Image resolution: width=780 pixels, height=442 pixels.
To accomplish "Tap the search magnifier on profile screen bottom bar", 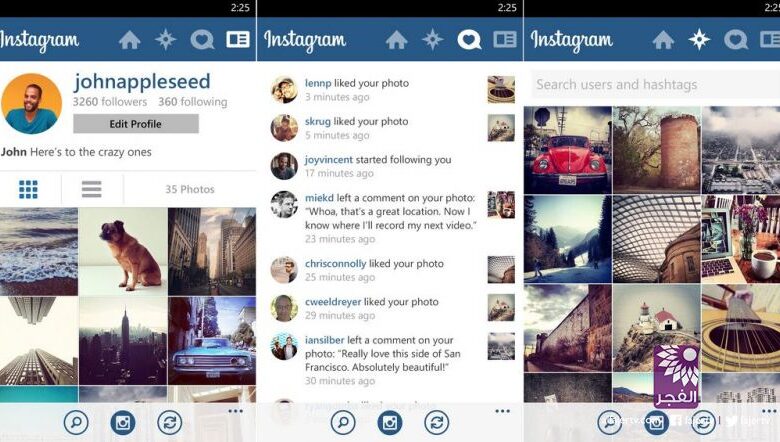I will pos(76,423).
